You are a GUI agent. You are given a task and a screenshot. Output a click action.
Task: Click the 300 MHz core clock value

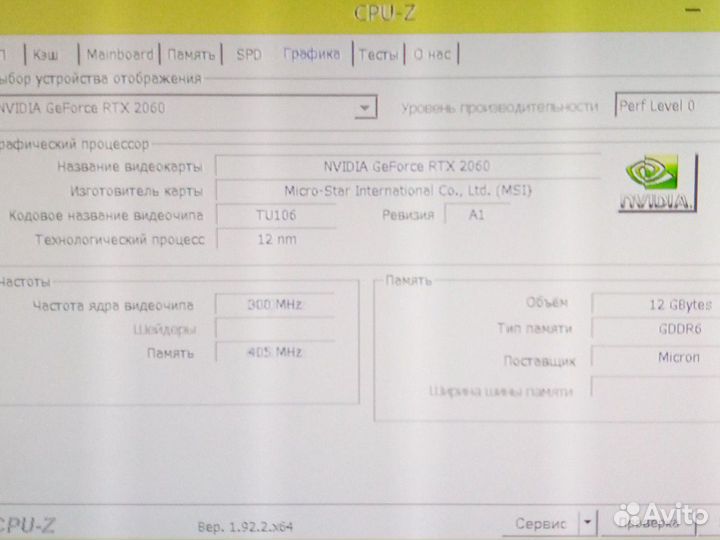coord(275,305)
